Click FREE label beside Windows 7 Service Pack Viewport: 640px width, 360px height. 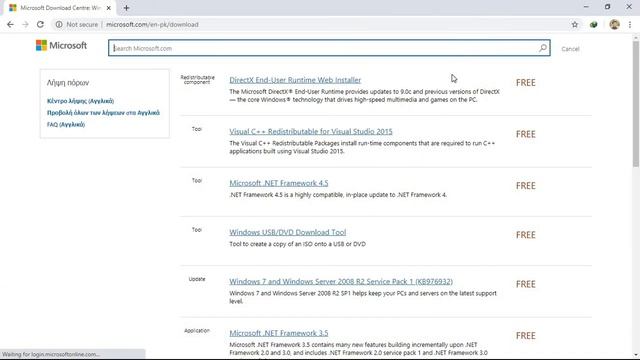click(526, 284)
